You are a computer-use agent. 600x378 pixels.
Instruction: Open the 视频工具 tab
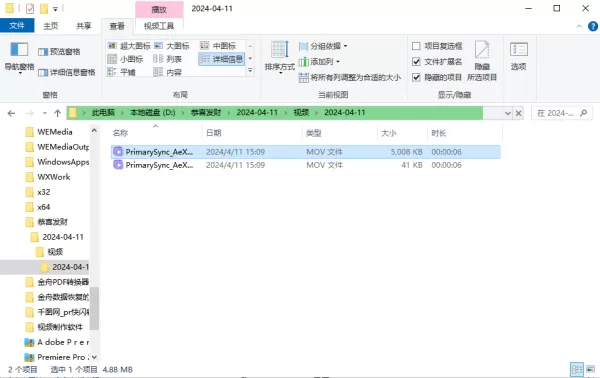159,26
